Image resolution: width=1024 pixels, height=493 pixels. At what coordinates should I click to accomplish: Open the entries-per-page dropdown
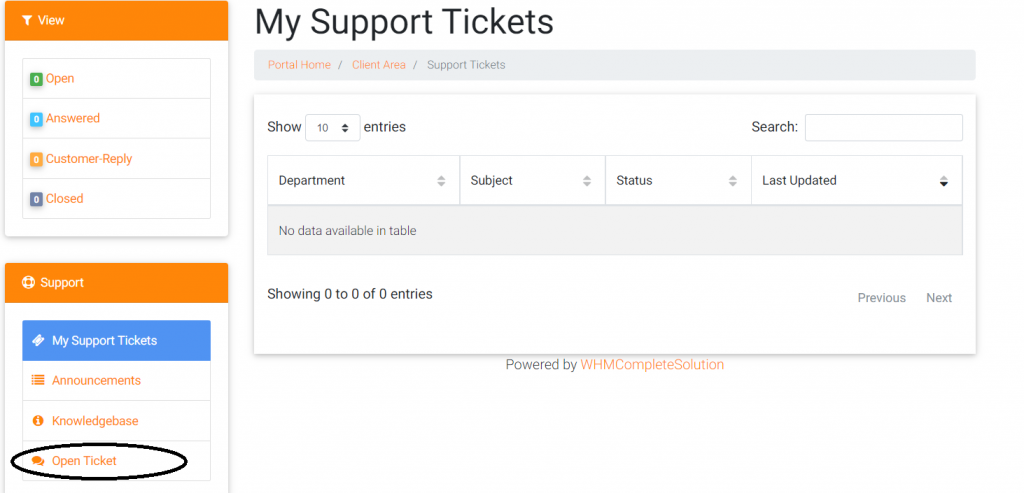(x=332, y=128)
